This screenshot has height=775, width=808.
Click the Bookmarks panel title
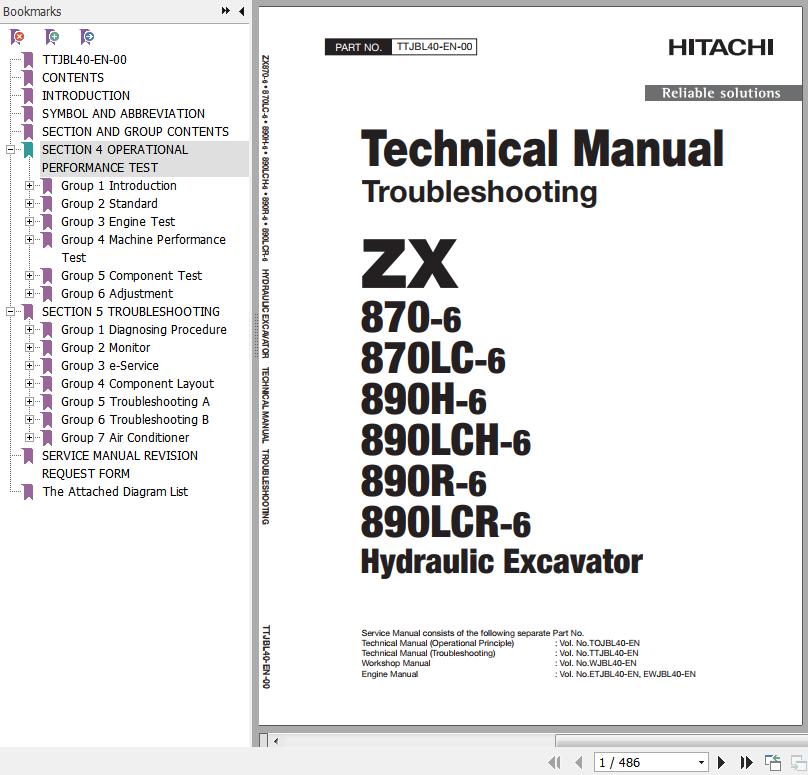coord(32,11)
